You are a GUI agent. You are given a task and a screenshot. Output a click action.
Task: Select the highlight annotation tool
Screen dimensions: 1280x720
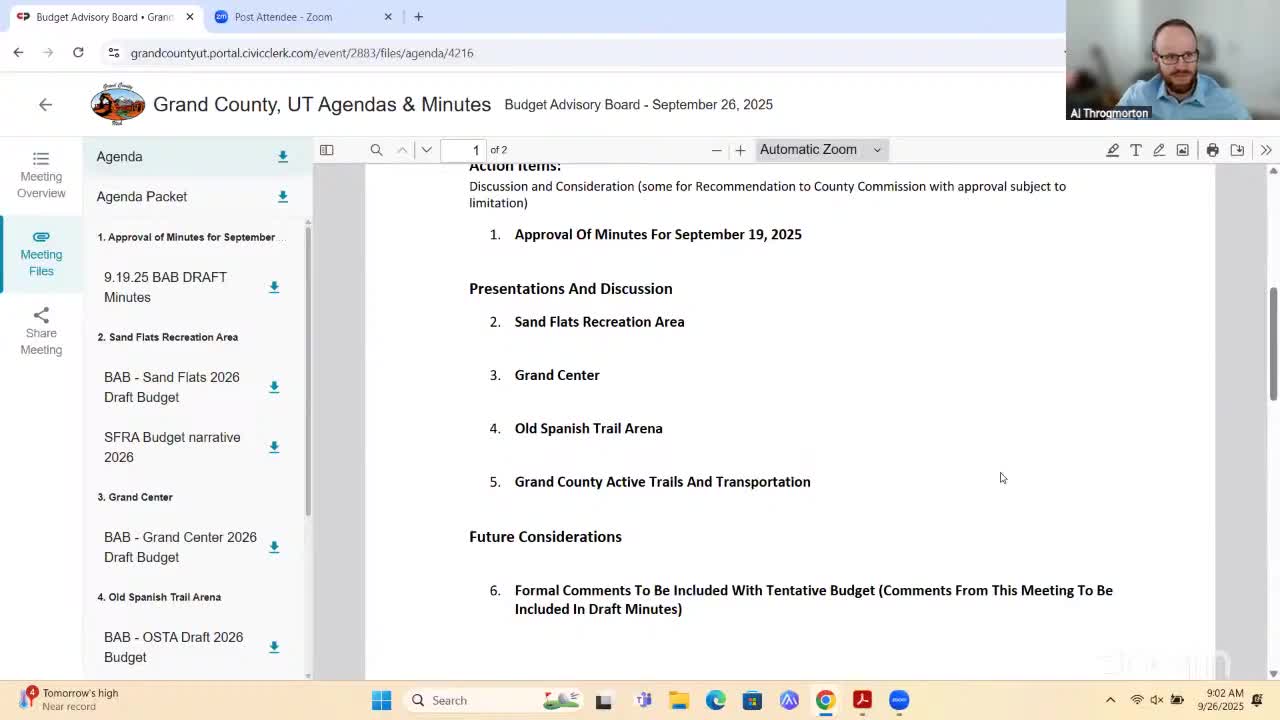click(x=1112, y=150)
